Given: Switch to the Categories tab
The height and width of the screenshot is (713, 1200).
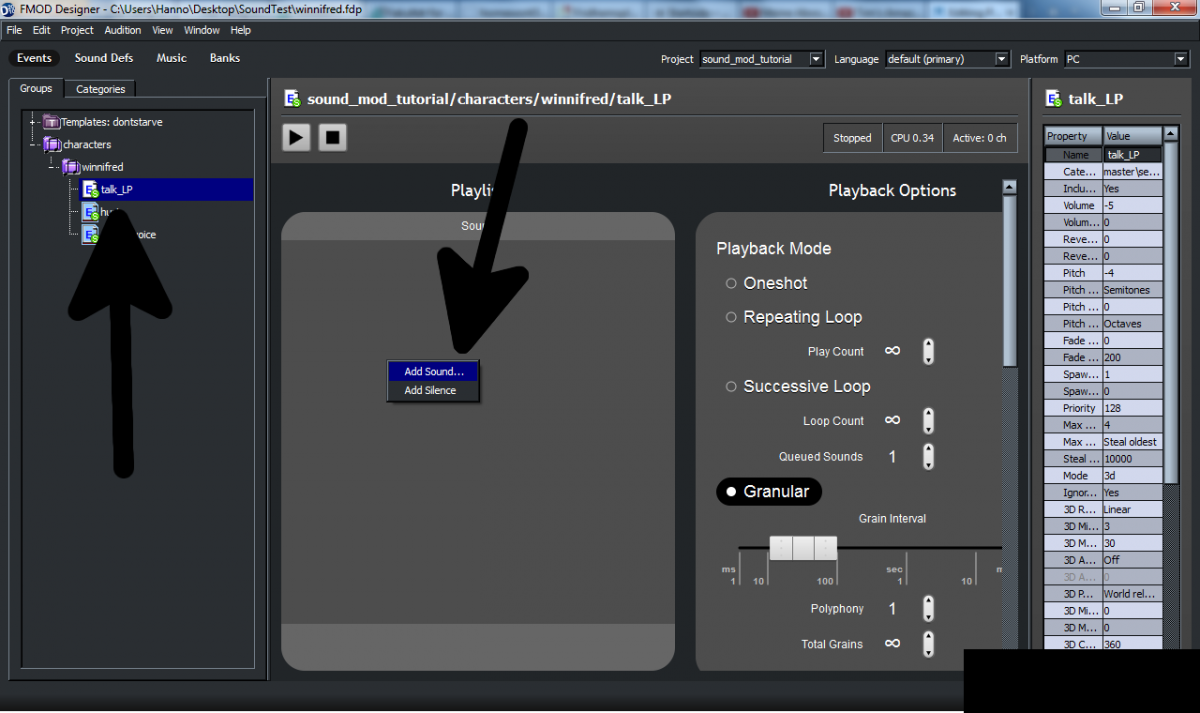Looking at the screenshot, I should [x=101, y=89].
